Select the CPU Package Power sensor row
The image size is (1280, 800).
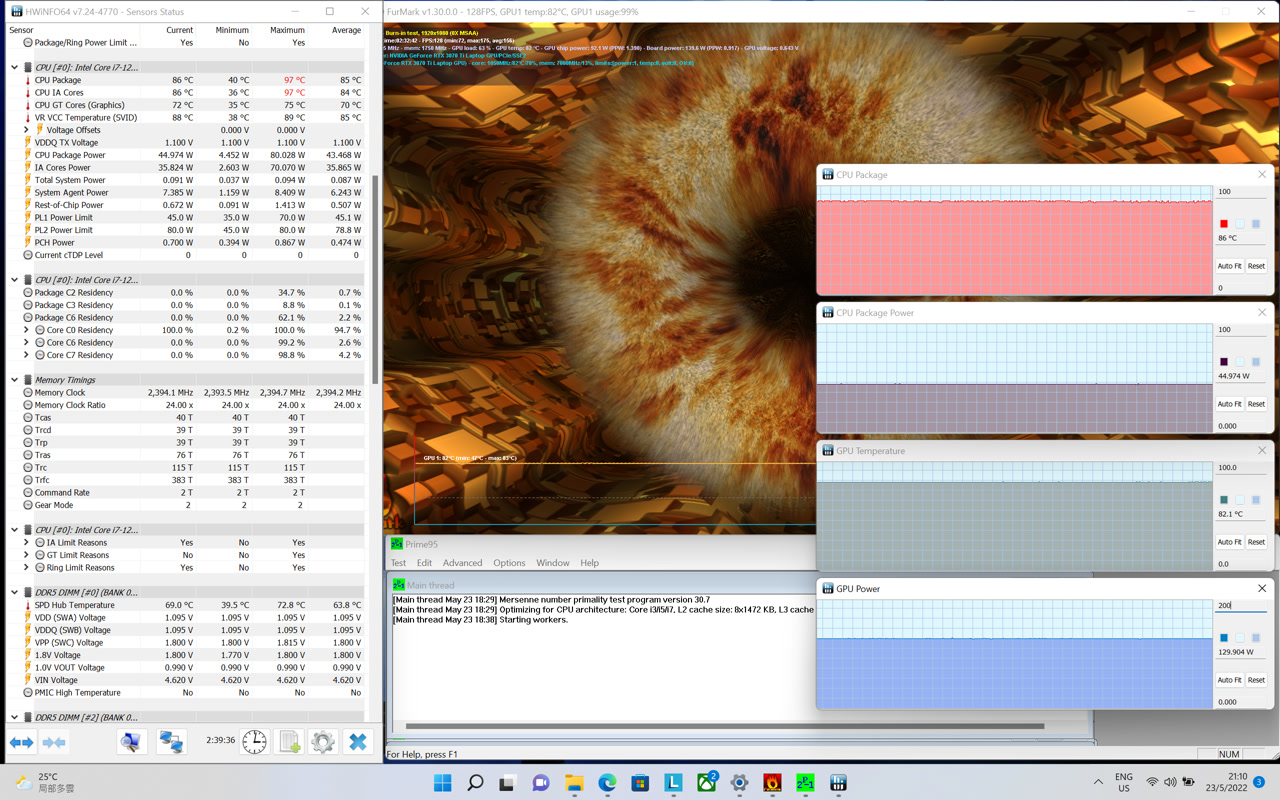(186, 155)
